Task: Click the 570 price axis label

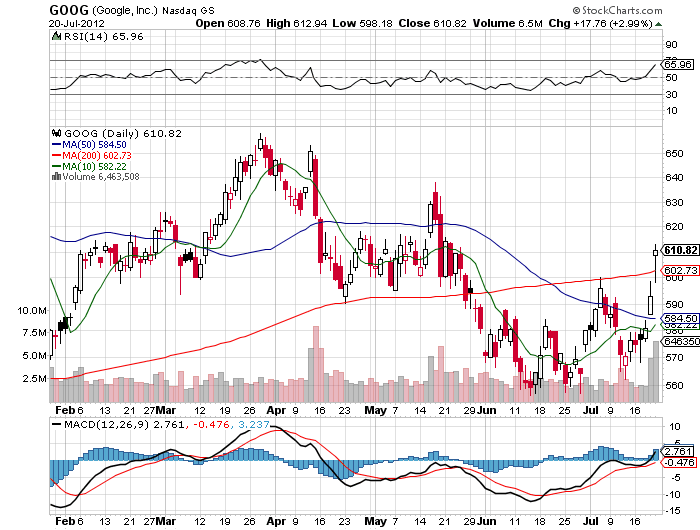Action: 674,357
